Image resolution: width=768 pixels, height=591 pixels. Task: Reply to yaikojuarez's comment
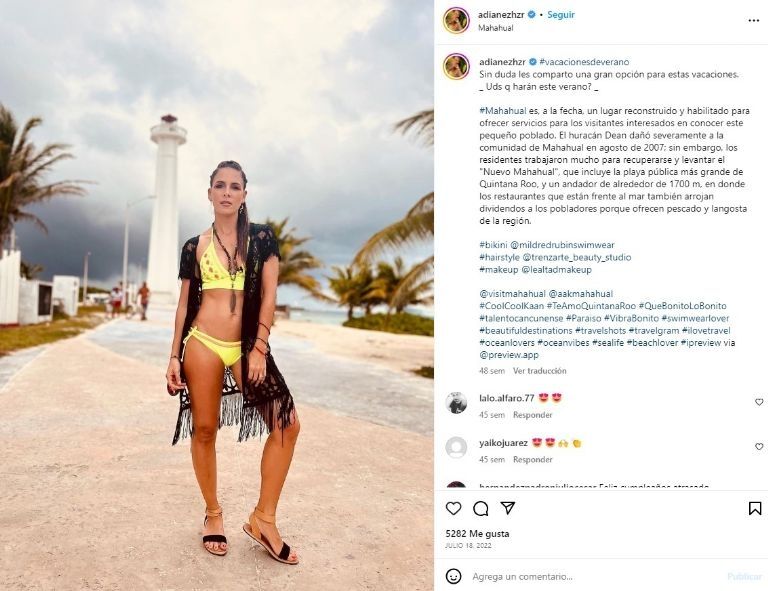(x=532, y=459)
